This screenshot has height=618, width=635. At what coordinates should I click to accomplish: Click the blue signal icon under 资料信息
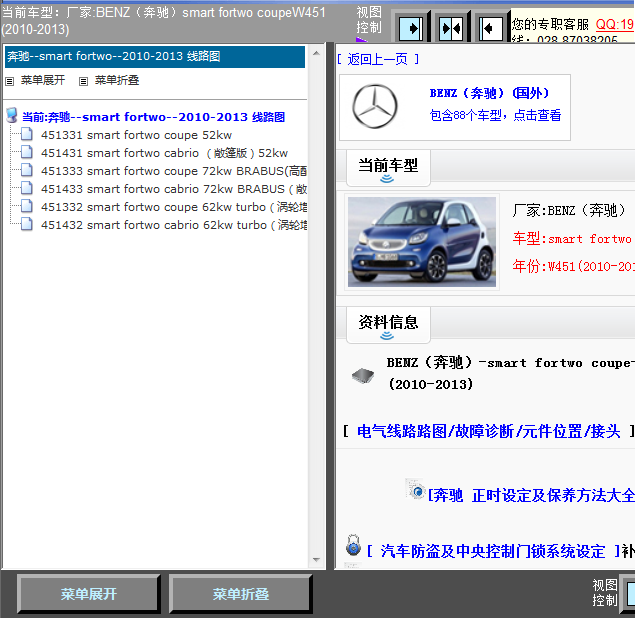tap(387, 336)
